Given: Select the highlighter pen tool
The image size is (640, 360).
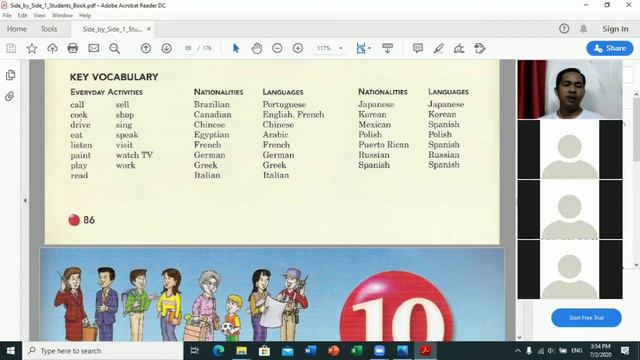Looking at the screenshot, I should tap(438, 48).
